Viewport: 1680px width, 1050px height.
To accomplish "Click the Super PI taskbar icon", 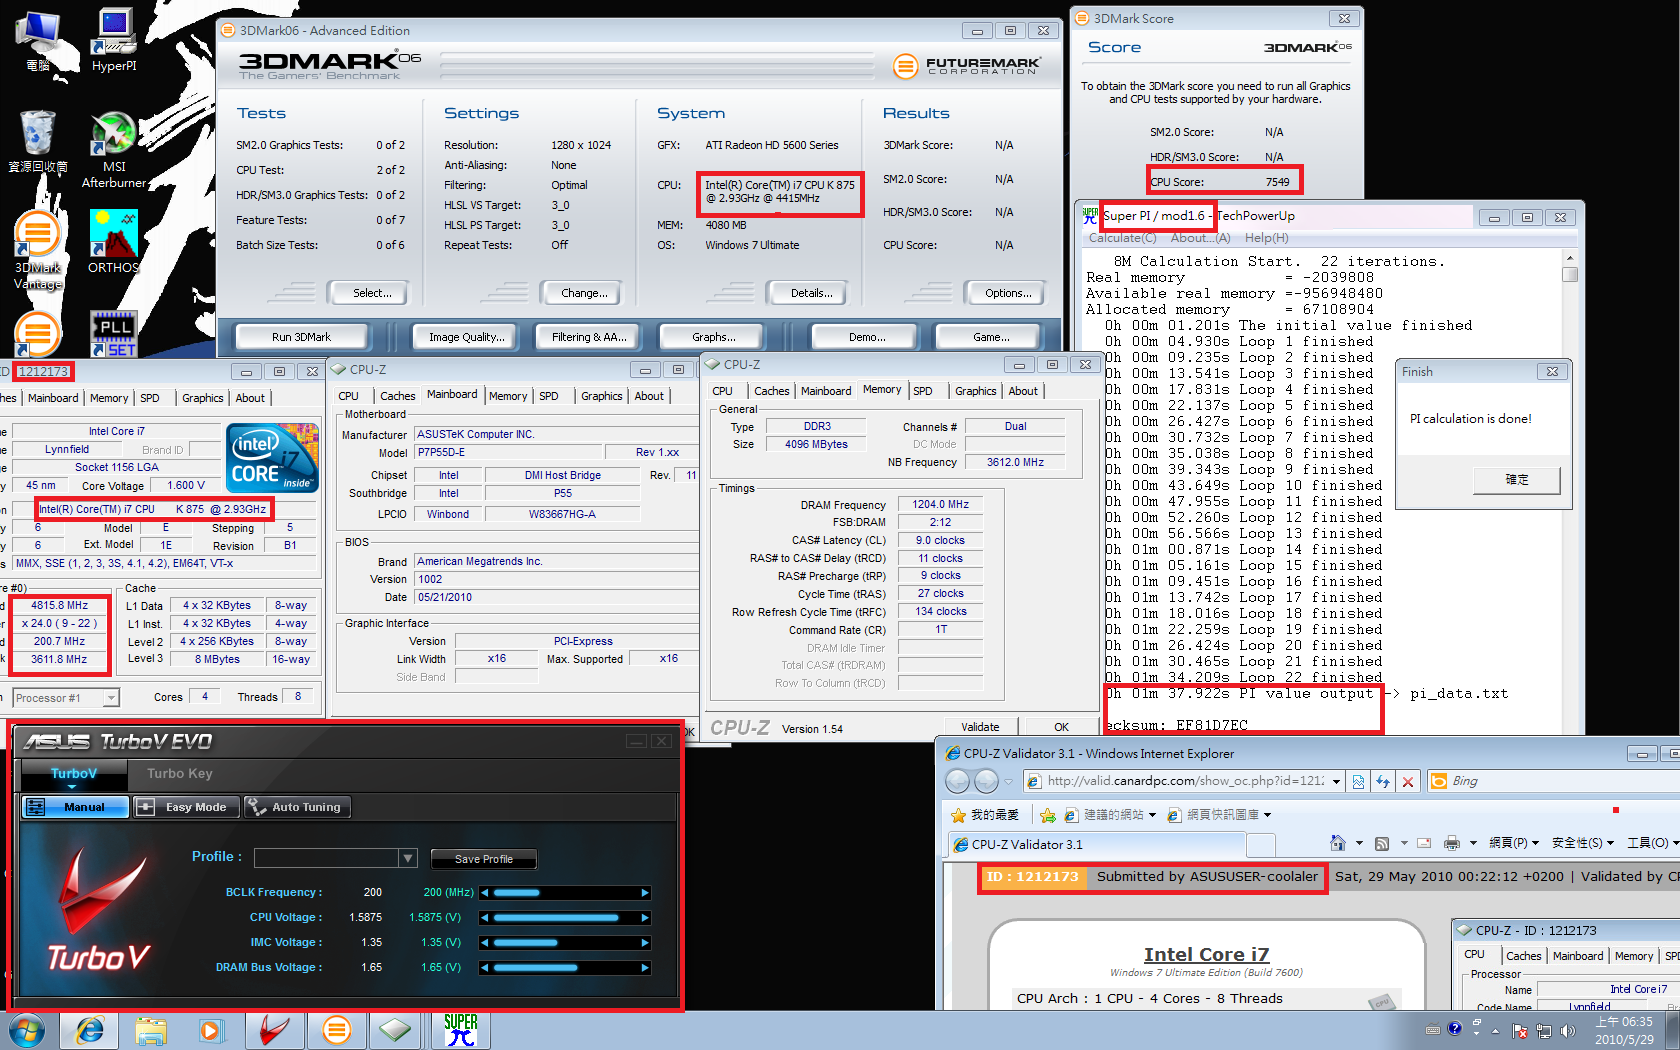I will (460, 1029).
